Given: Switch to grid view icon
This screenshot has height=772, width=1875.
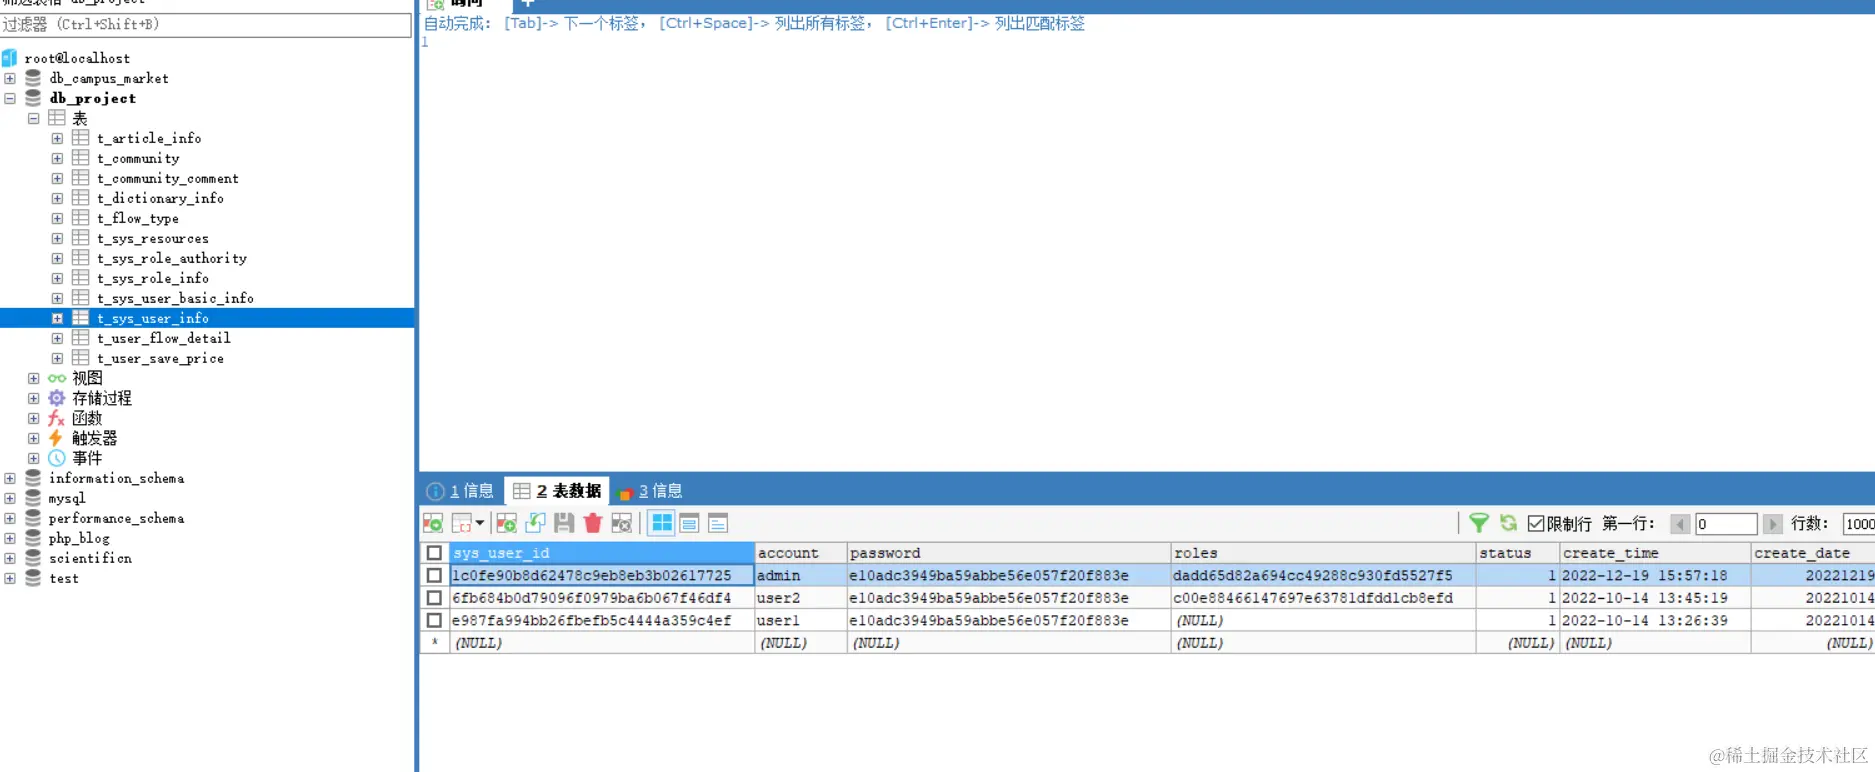Looking at the screenshot, I should click(x=662, y=523).
